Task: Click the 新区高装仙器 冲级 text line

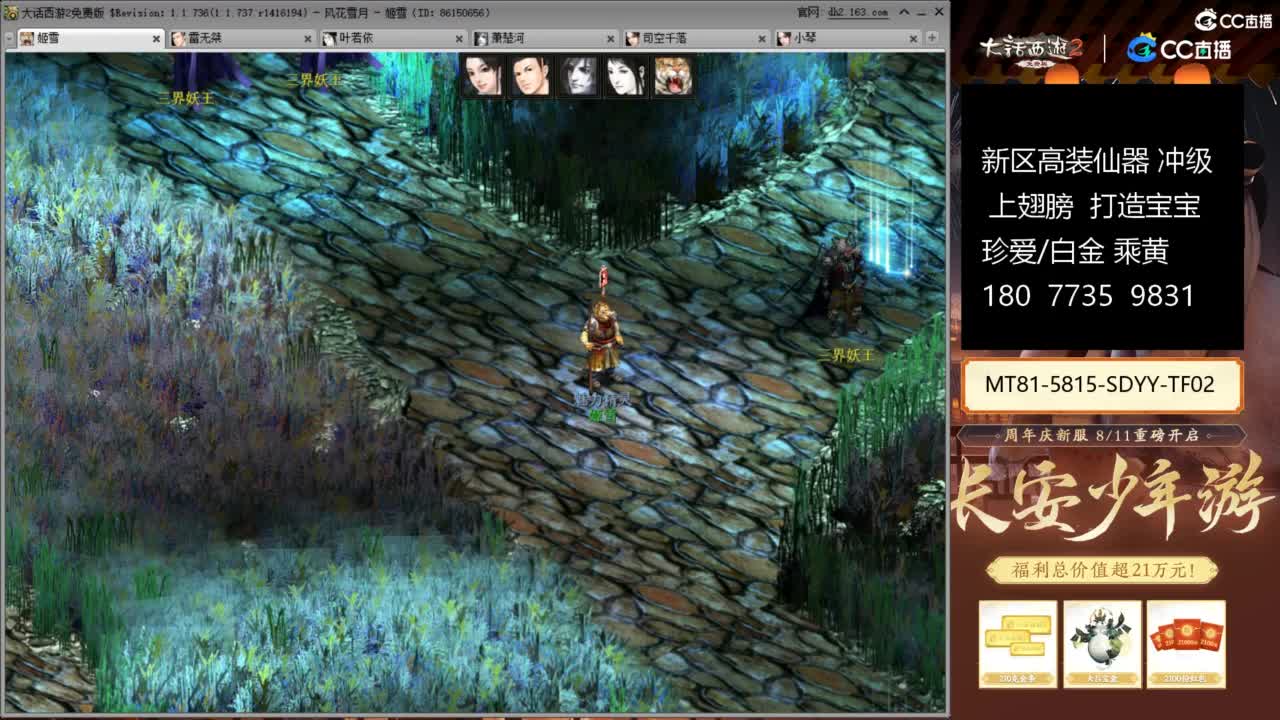Action: (x=1097, y=161)
